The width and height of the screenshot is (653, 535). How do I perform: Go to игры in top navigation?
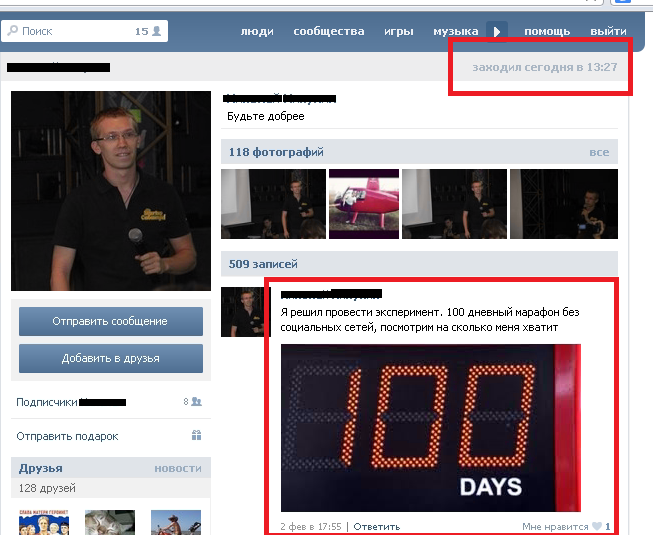point(398,31)
